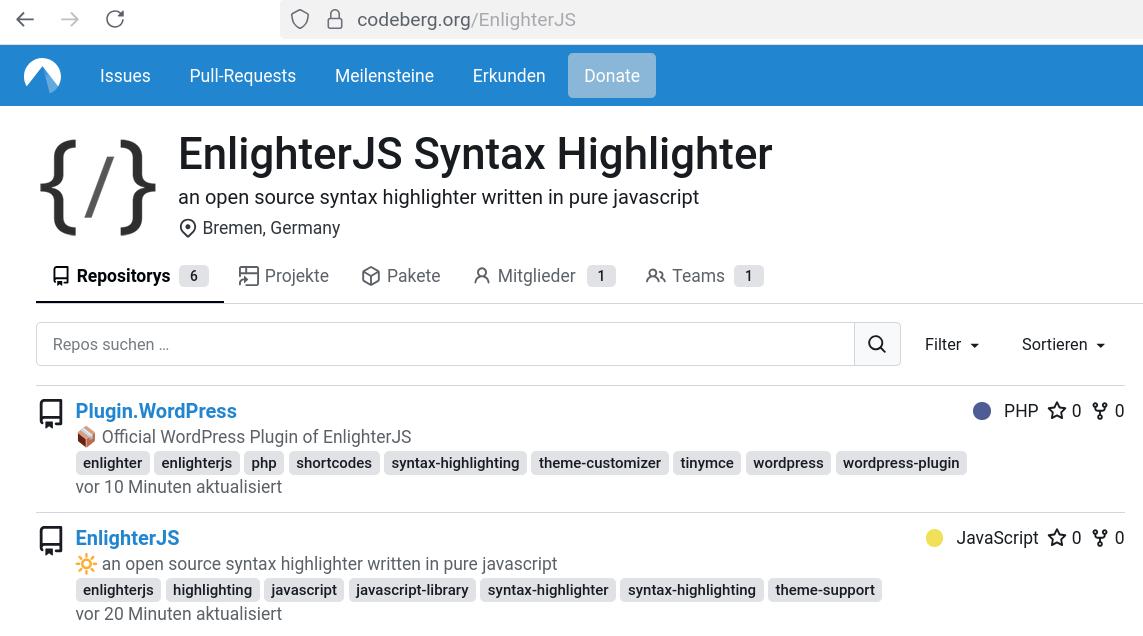Open tracking protection shield icon
Image resolution: width=1143 pixels, height=636 pixels.
point(300,19)
